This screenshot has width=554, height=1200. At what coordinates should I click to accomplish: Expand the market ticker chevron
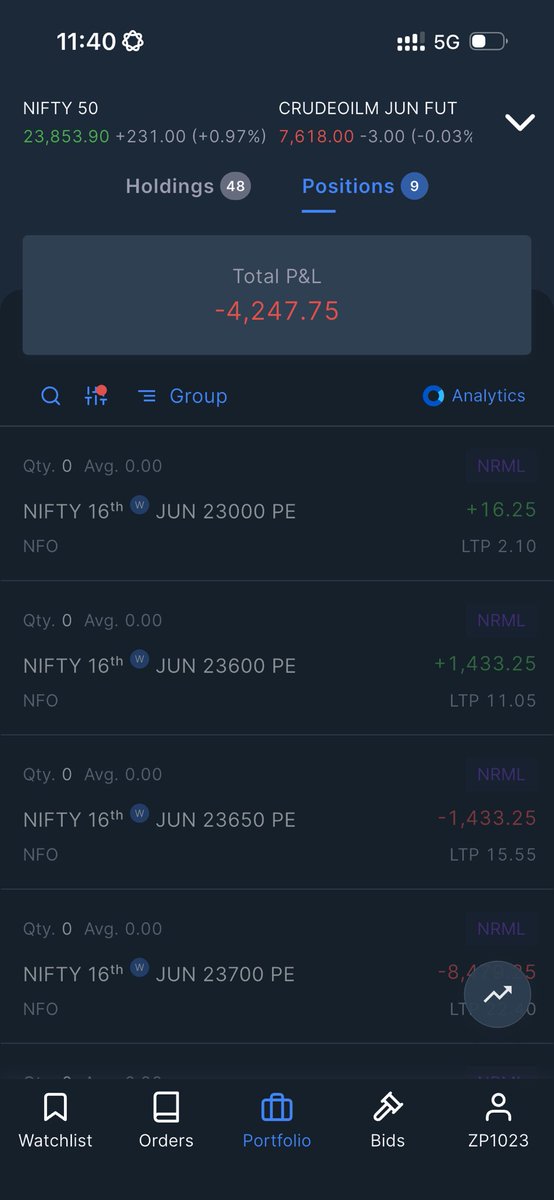pyautogui.click(x=520, y=122)
